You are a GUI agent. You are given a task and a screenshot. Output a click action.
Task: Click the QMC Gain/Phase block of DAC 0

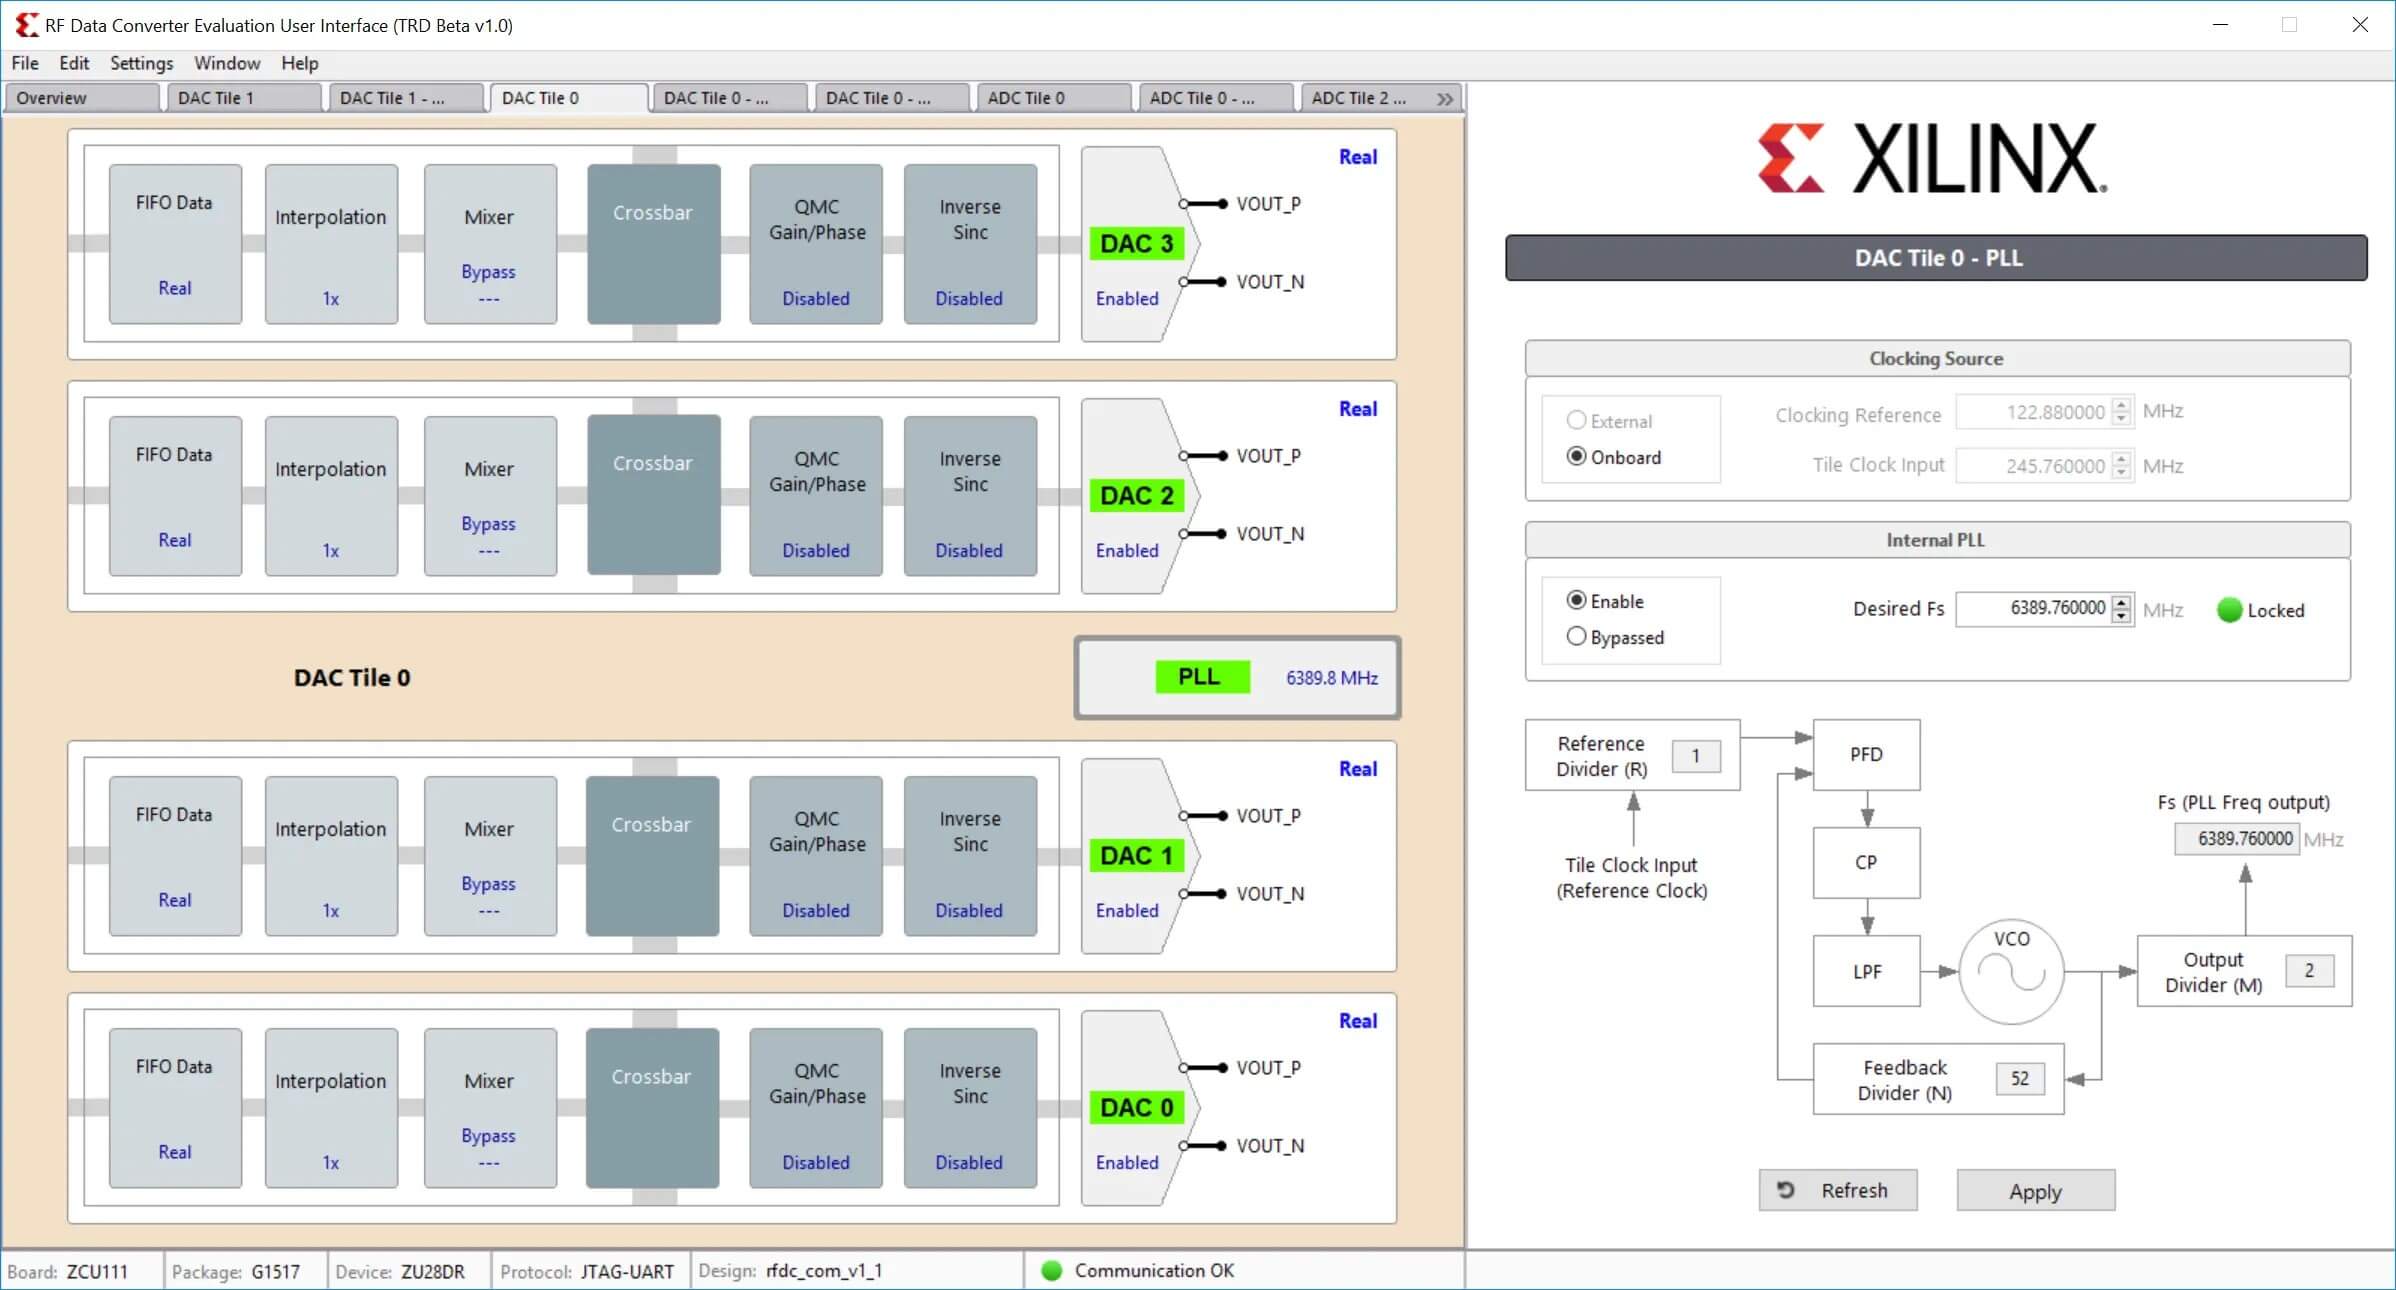[x=816, y=1108]
